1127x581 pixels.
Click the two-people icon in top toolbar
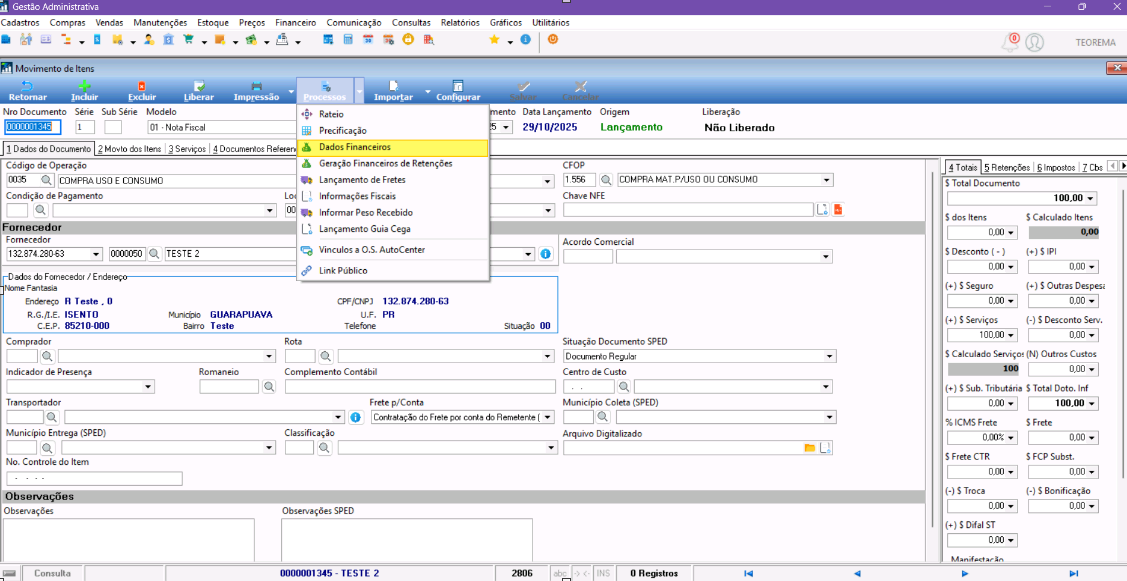[x=26, y=40]
